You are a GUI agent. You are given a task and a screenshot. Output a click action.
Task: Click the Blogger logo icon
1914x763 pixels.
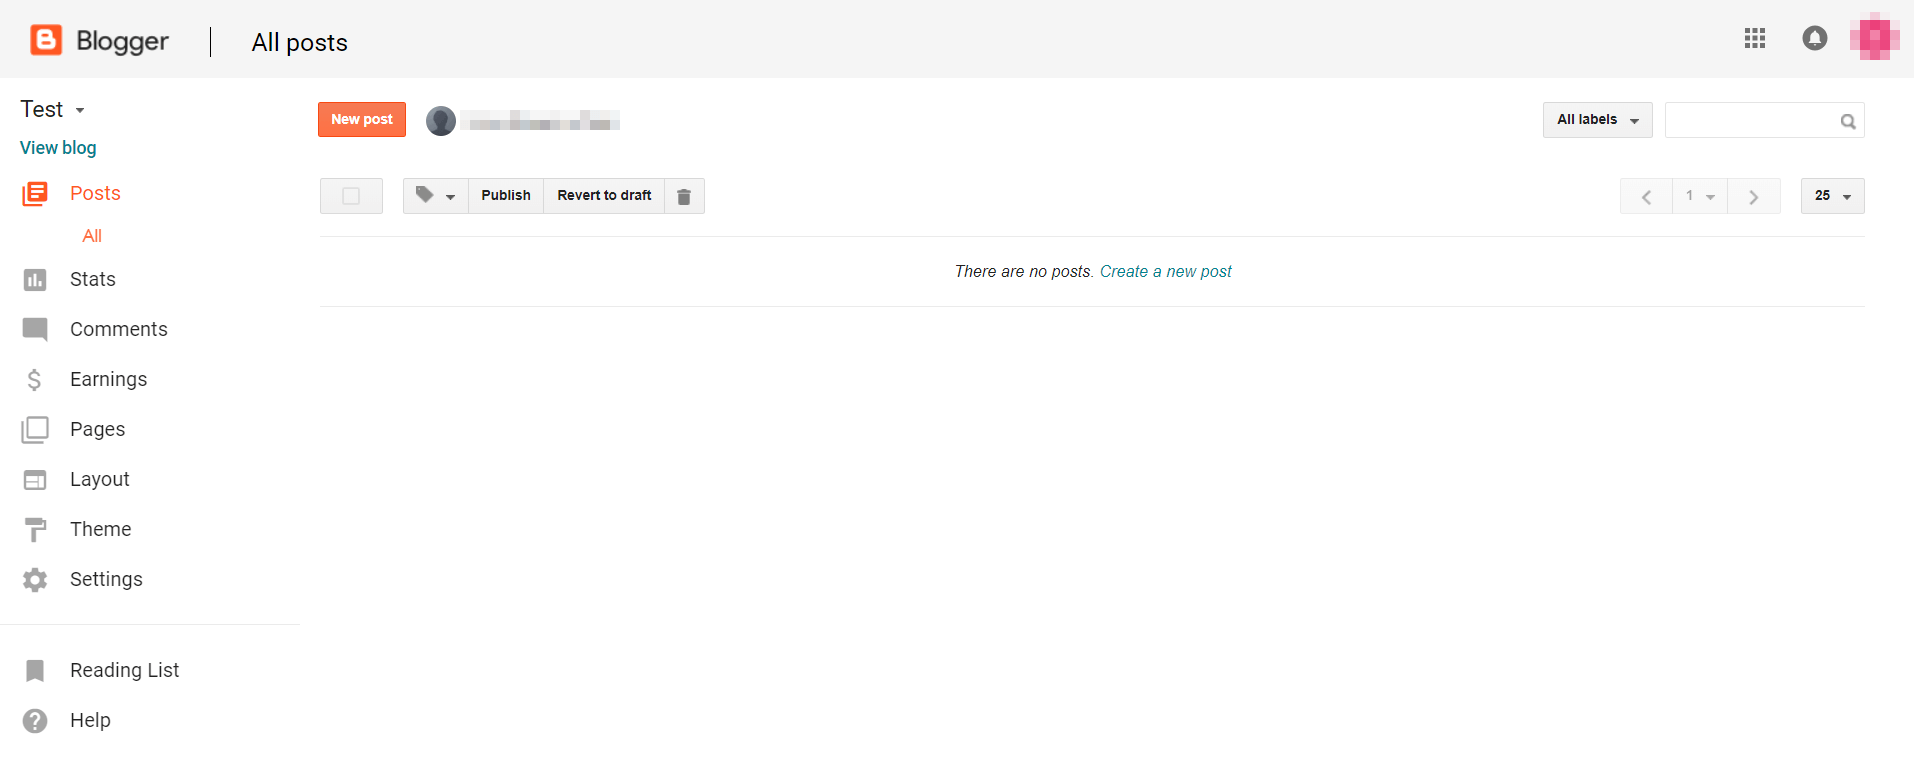coord(46,40)
